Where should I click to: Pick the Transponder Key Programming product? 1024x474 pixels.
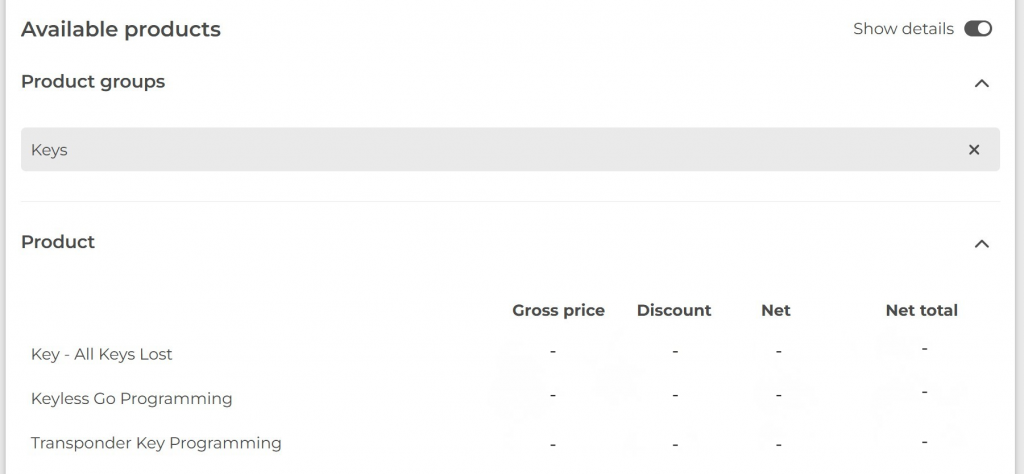click(156, 442)
